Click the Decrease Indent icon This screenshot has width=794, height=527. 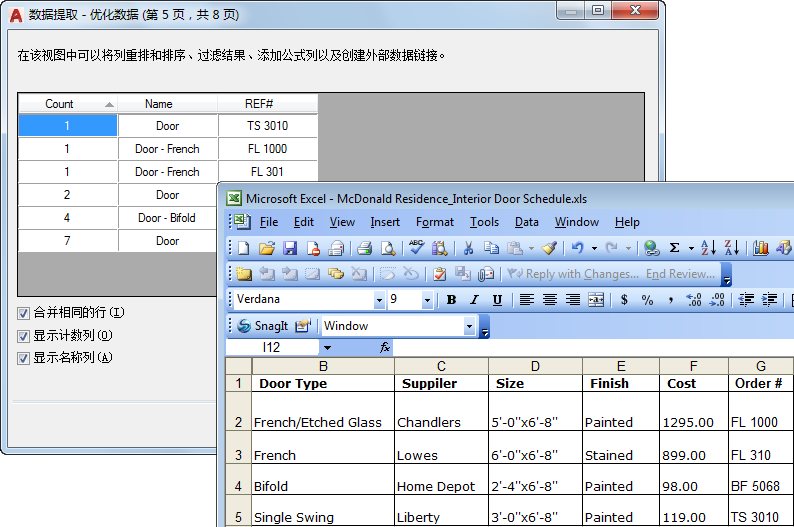tap(746, 300)
